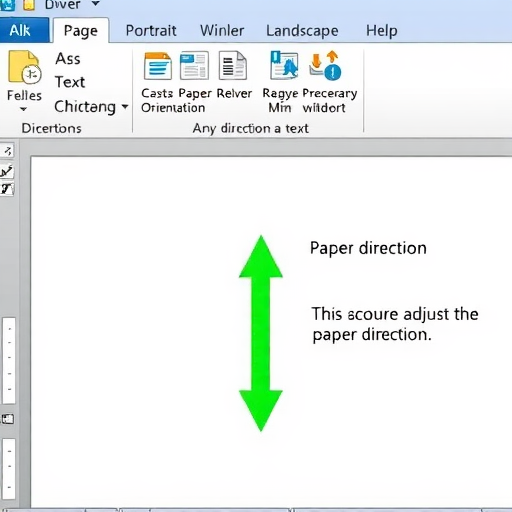Click the vertical ruler on left edge
Image resolution: width=512 pixels, height=512 pixels.
point(9,361)
